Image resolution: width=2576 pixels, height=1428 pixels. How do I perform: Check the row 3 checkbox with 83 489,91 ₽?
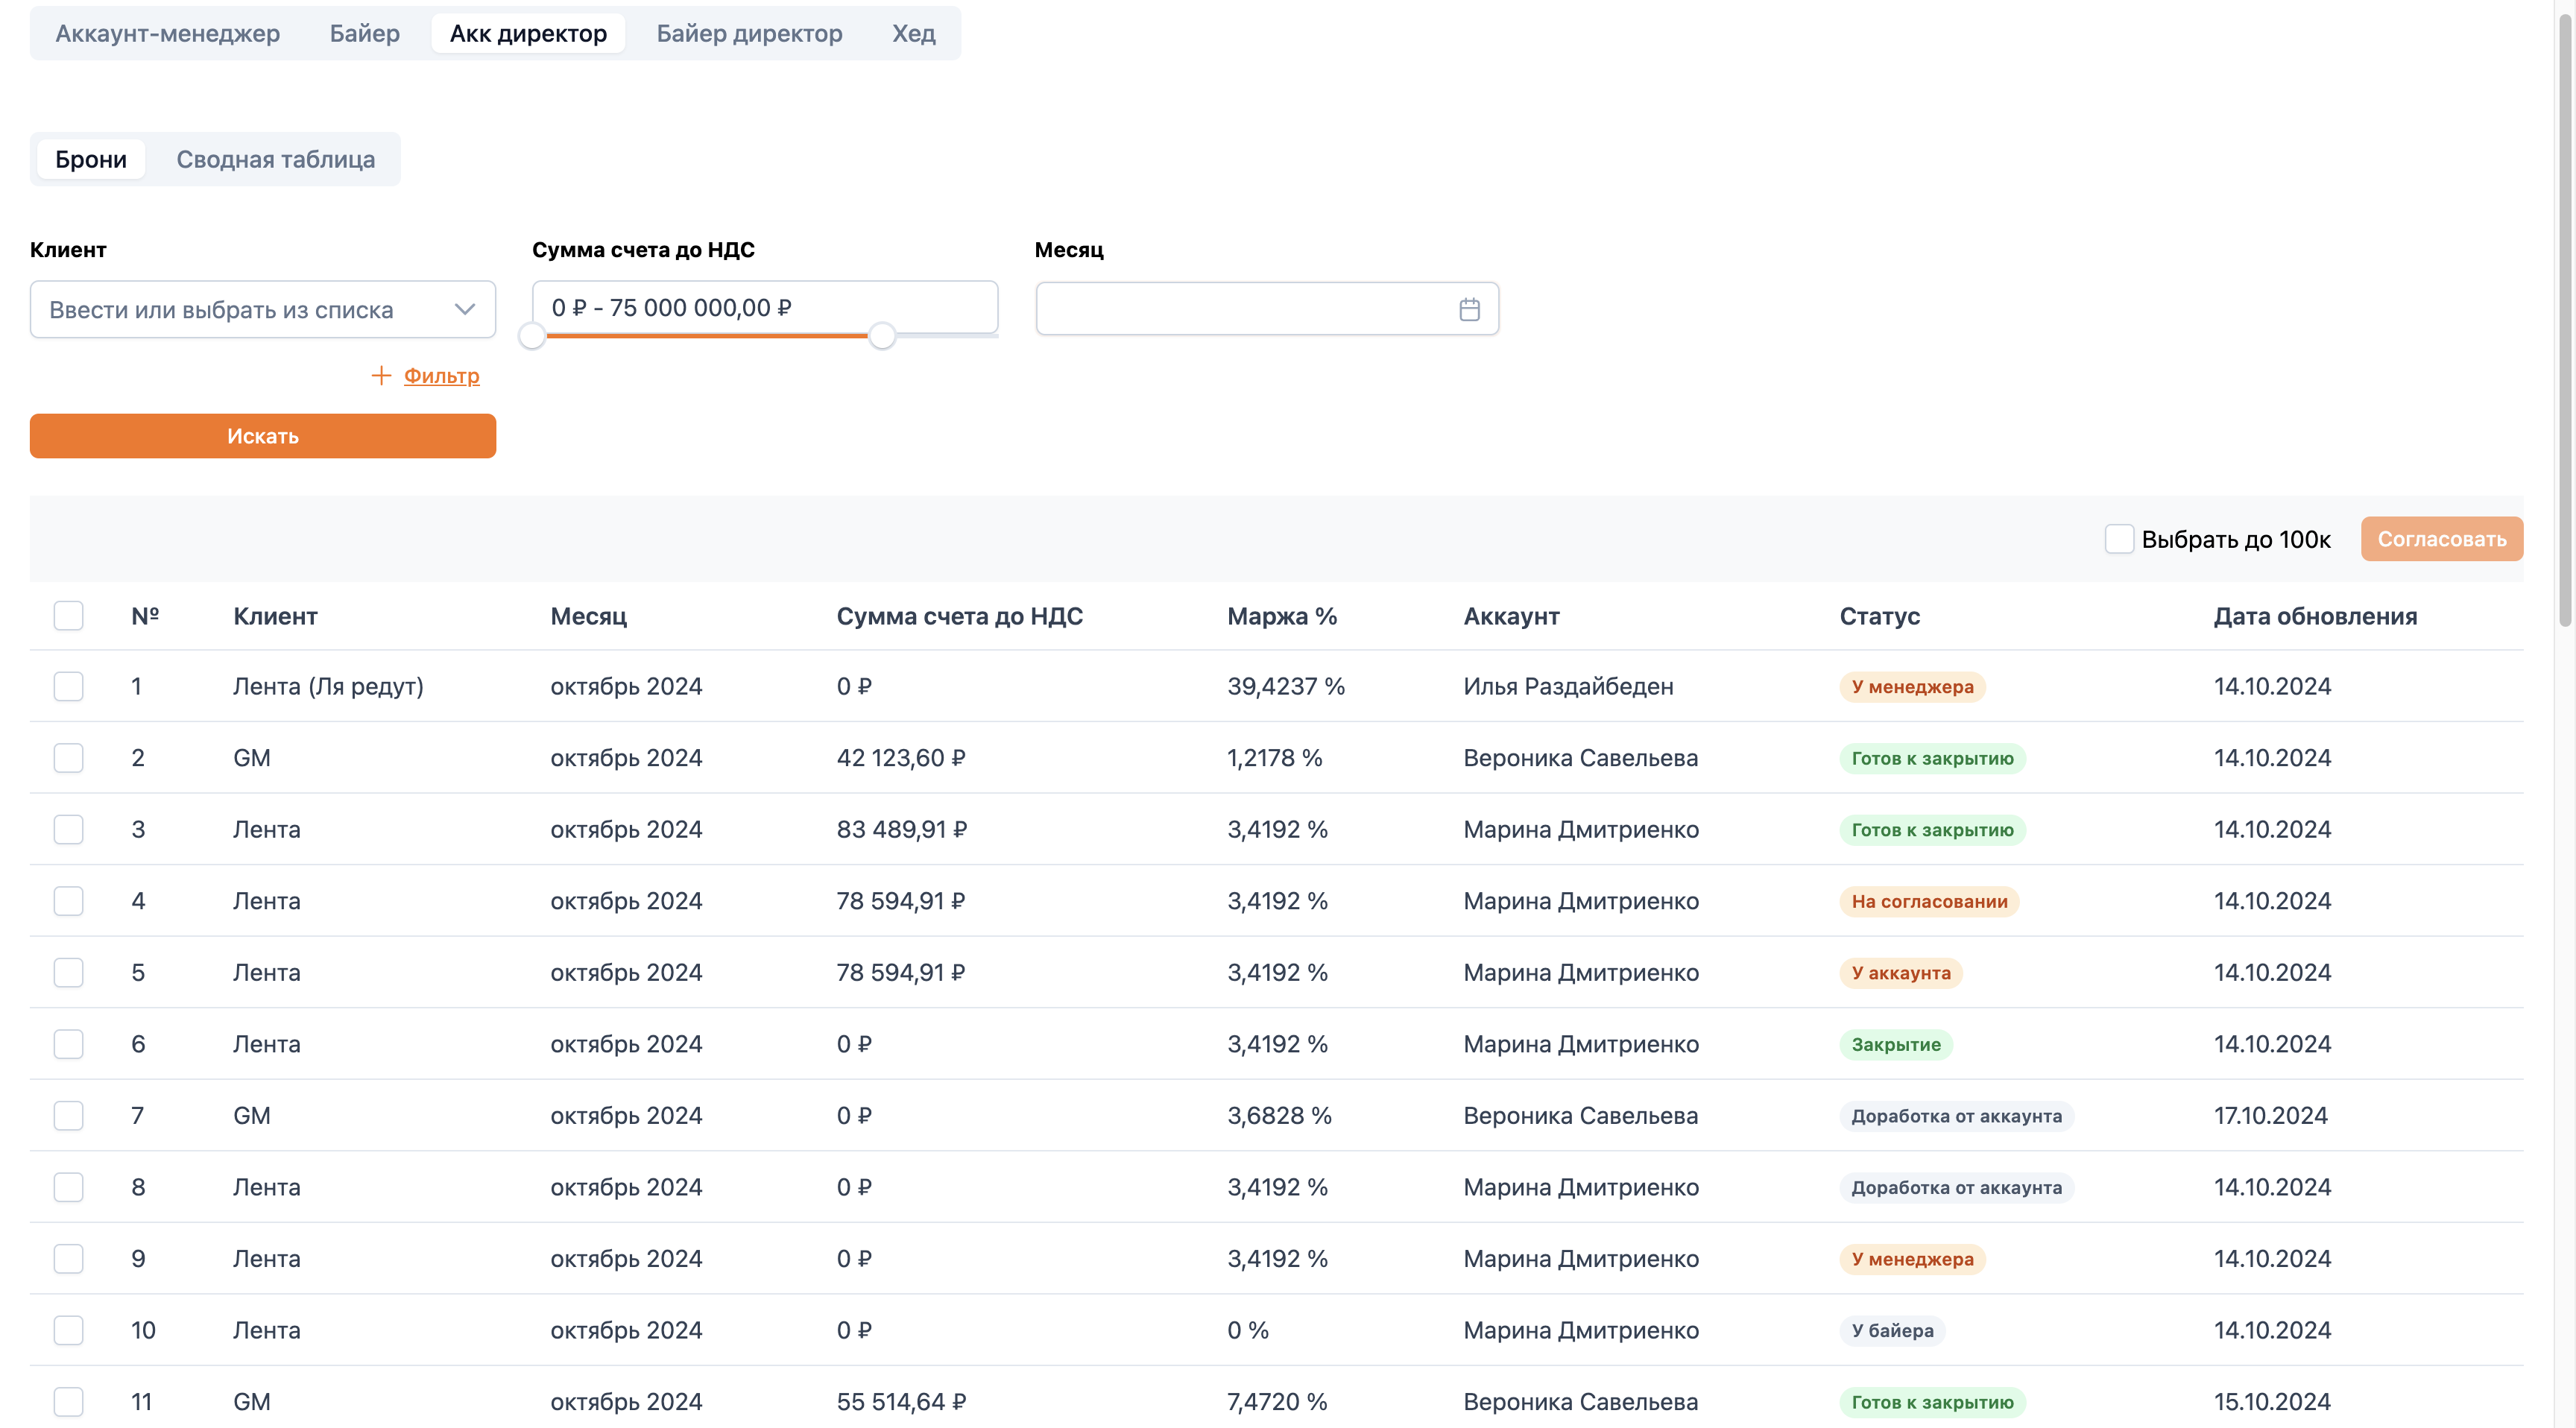click(x=68, y=829)
